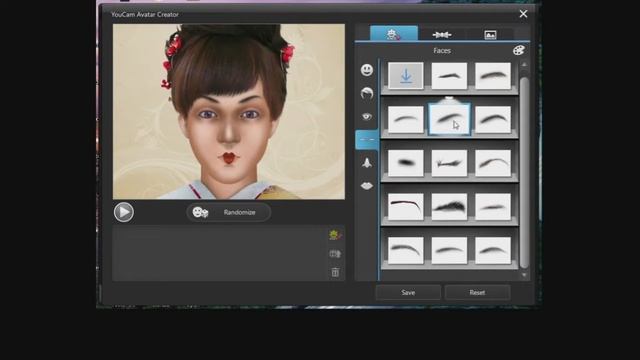Click the Reset button
The image size is (640, 360).
(x=477, y=293)
